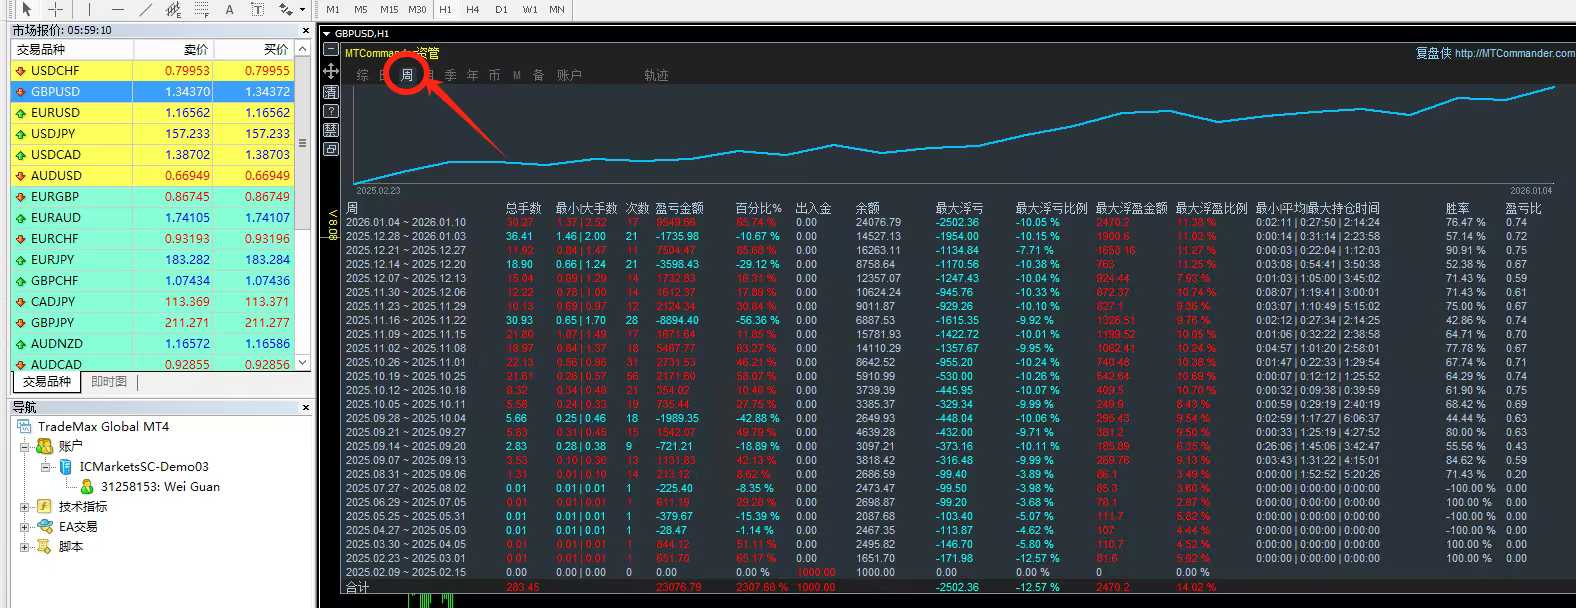Click the move panel four-arrow icon
The width and height of the screenshot is (1576, 608).
point(331,71)
